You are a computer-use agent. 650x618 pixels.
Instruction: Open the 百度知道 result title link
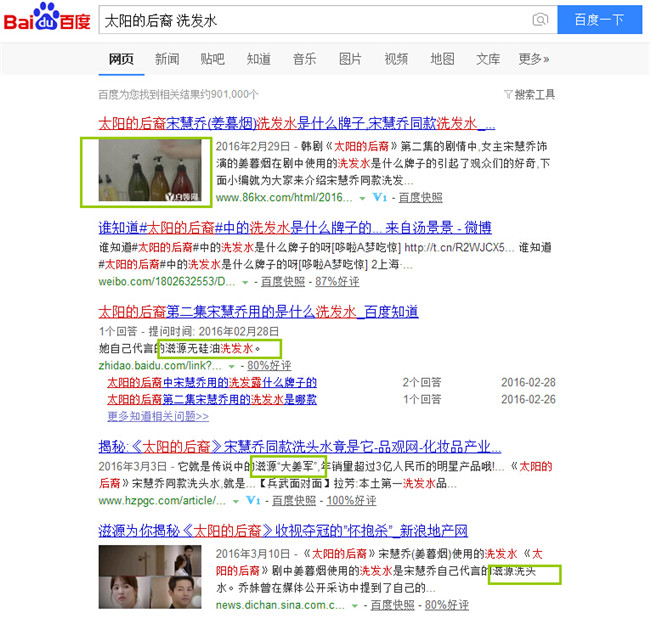[x=258, y=313]
